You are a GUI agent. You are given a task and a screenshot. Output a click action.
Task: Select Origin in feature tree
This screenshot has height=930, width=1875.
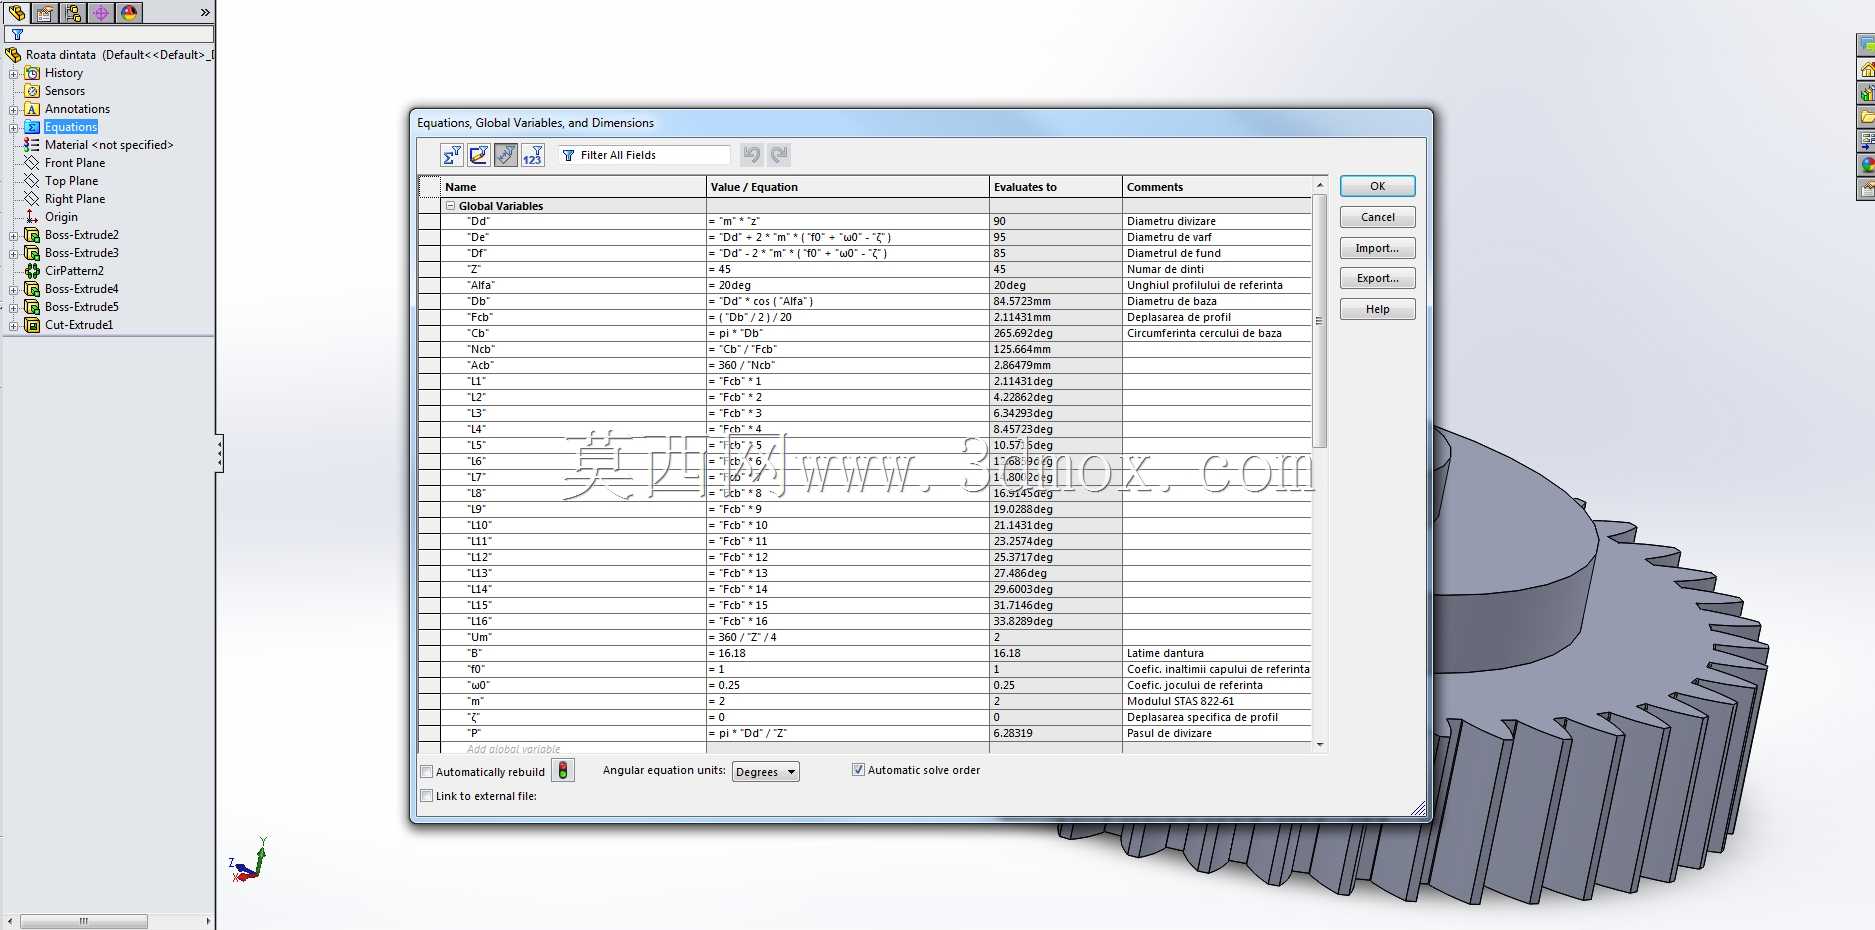[61, 217]
